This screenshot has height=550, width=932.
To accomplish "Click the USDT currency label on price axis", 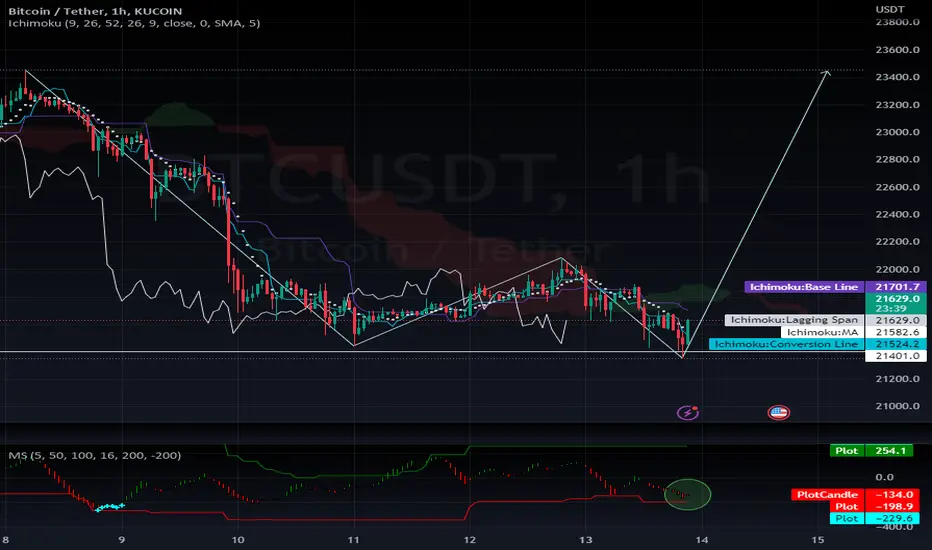I will [890, 10].
